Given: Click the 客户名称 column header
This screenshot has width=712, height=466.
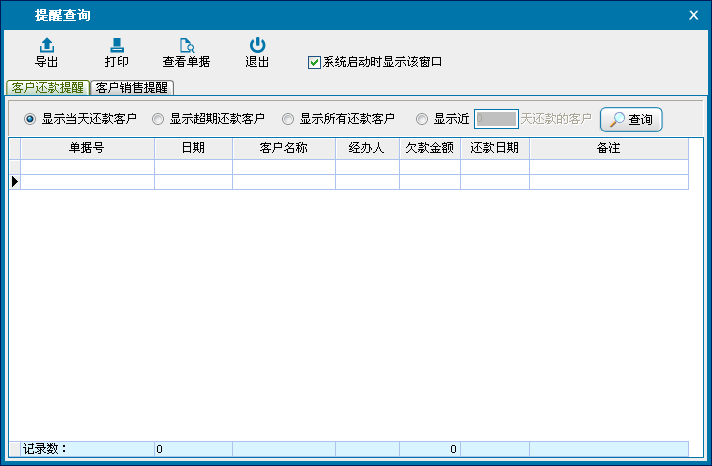Looking at the screenshot, I should (283, 148).
